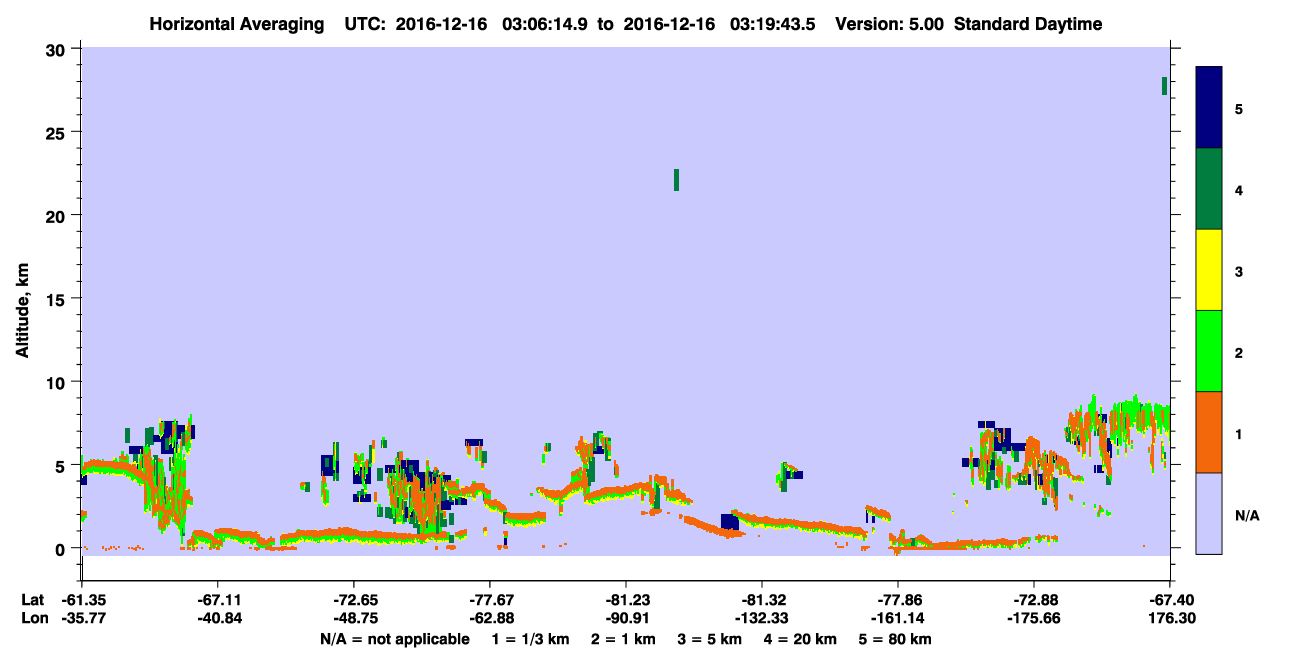Click the N/A colorbar label
The image size is (1300, 667).
point(1247,516)
